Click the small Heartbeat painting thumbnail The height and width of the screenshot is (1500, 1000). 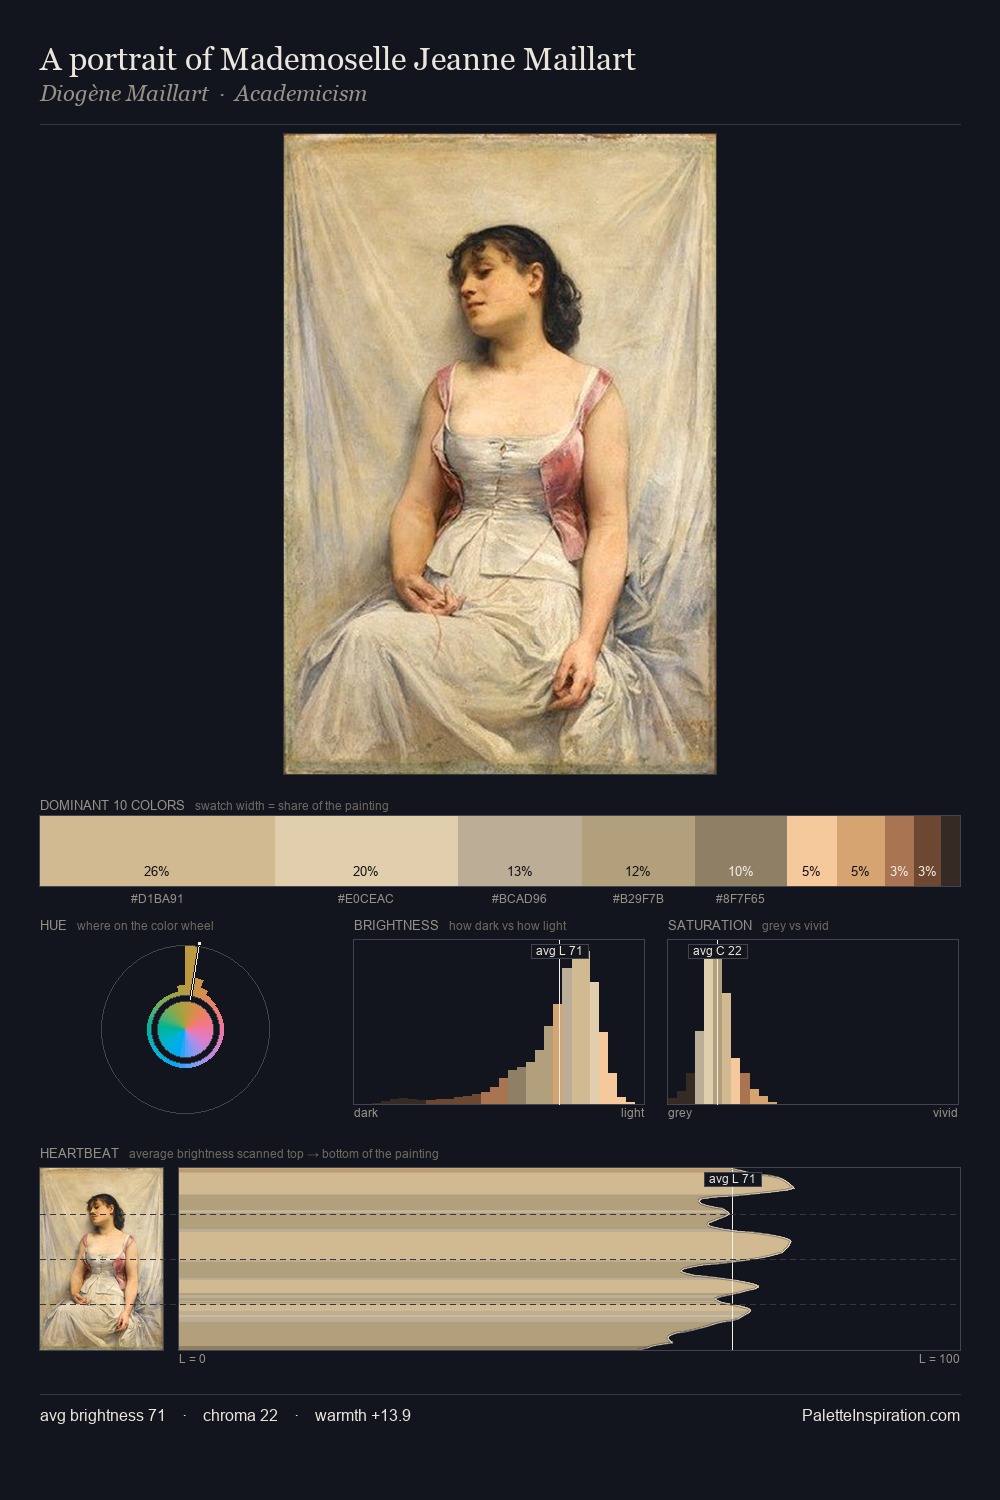pyautogui.click(x=101, y=1259)
